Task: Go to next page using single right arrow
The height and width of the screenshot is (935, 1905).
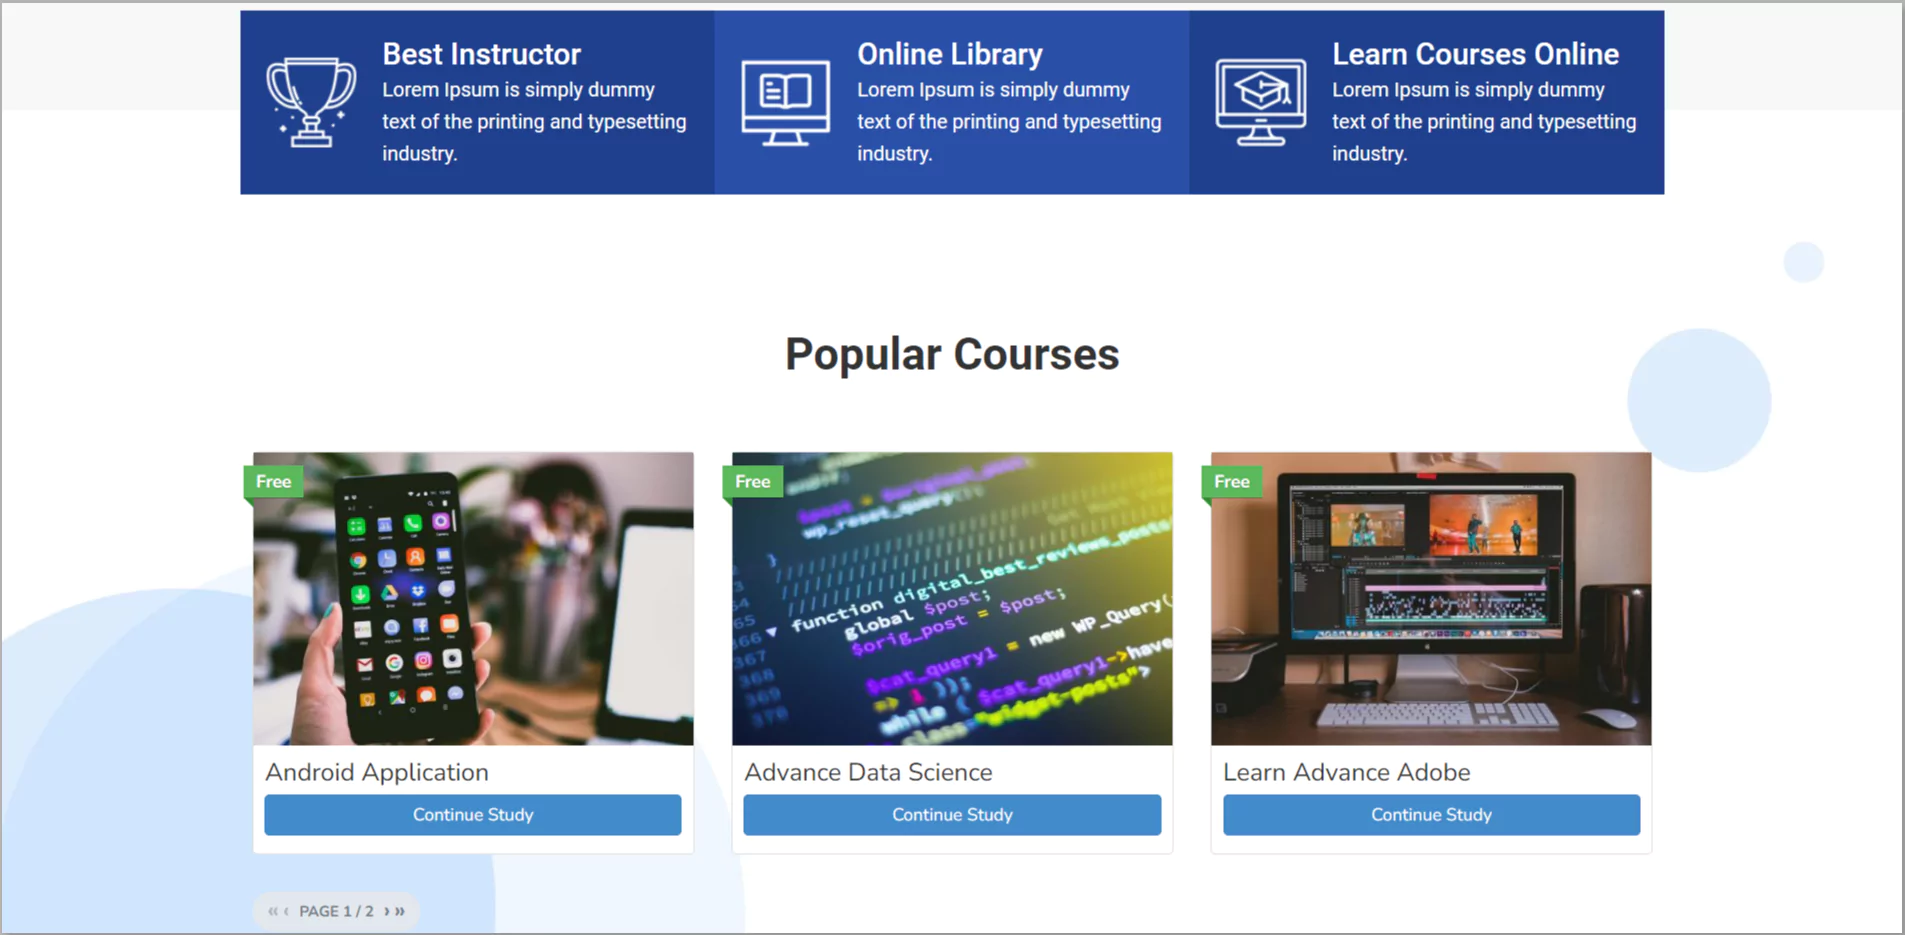Action: pos(387,911)
